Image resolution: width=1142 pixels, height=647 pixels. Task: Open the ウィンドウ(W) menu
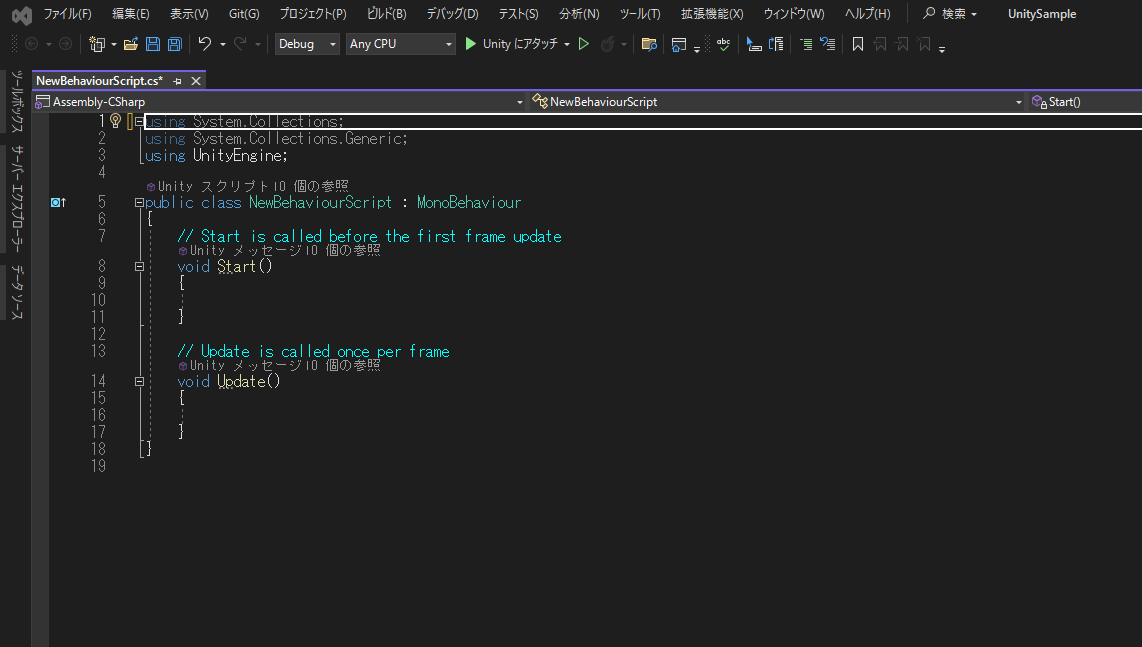pos(793,14)
